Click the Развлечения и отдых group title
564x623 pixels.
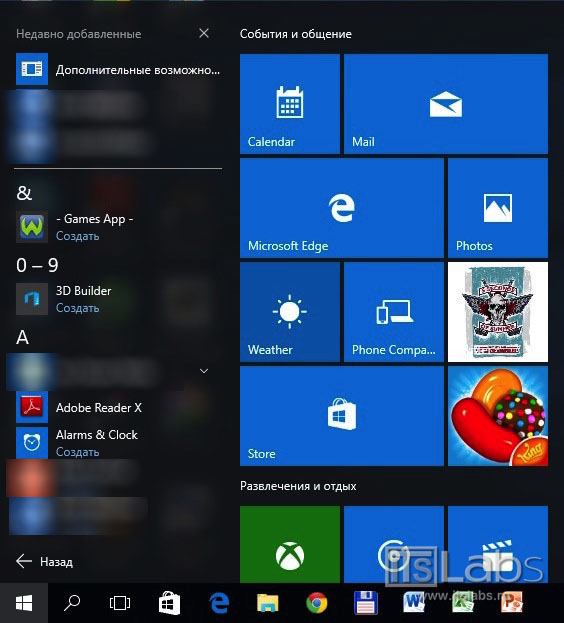[298, 486]
